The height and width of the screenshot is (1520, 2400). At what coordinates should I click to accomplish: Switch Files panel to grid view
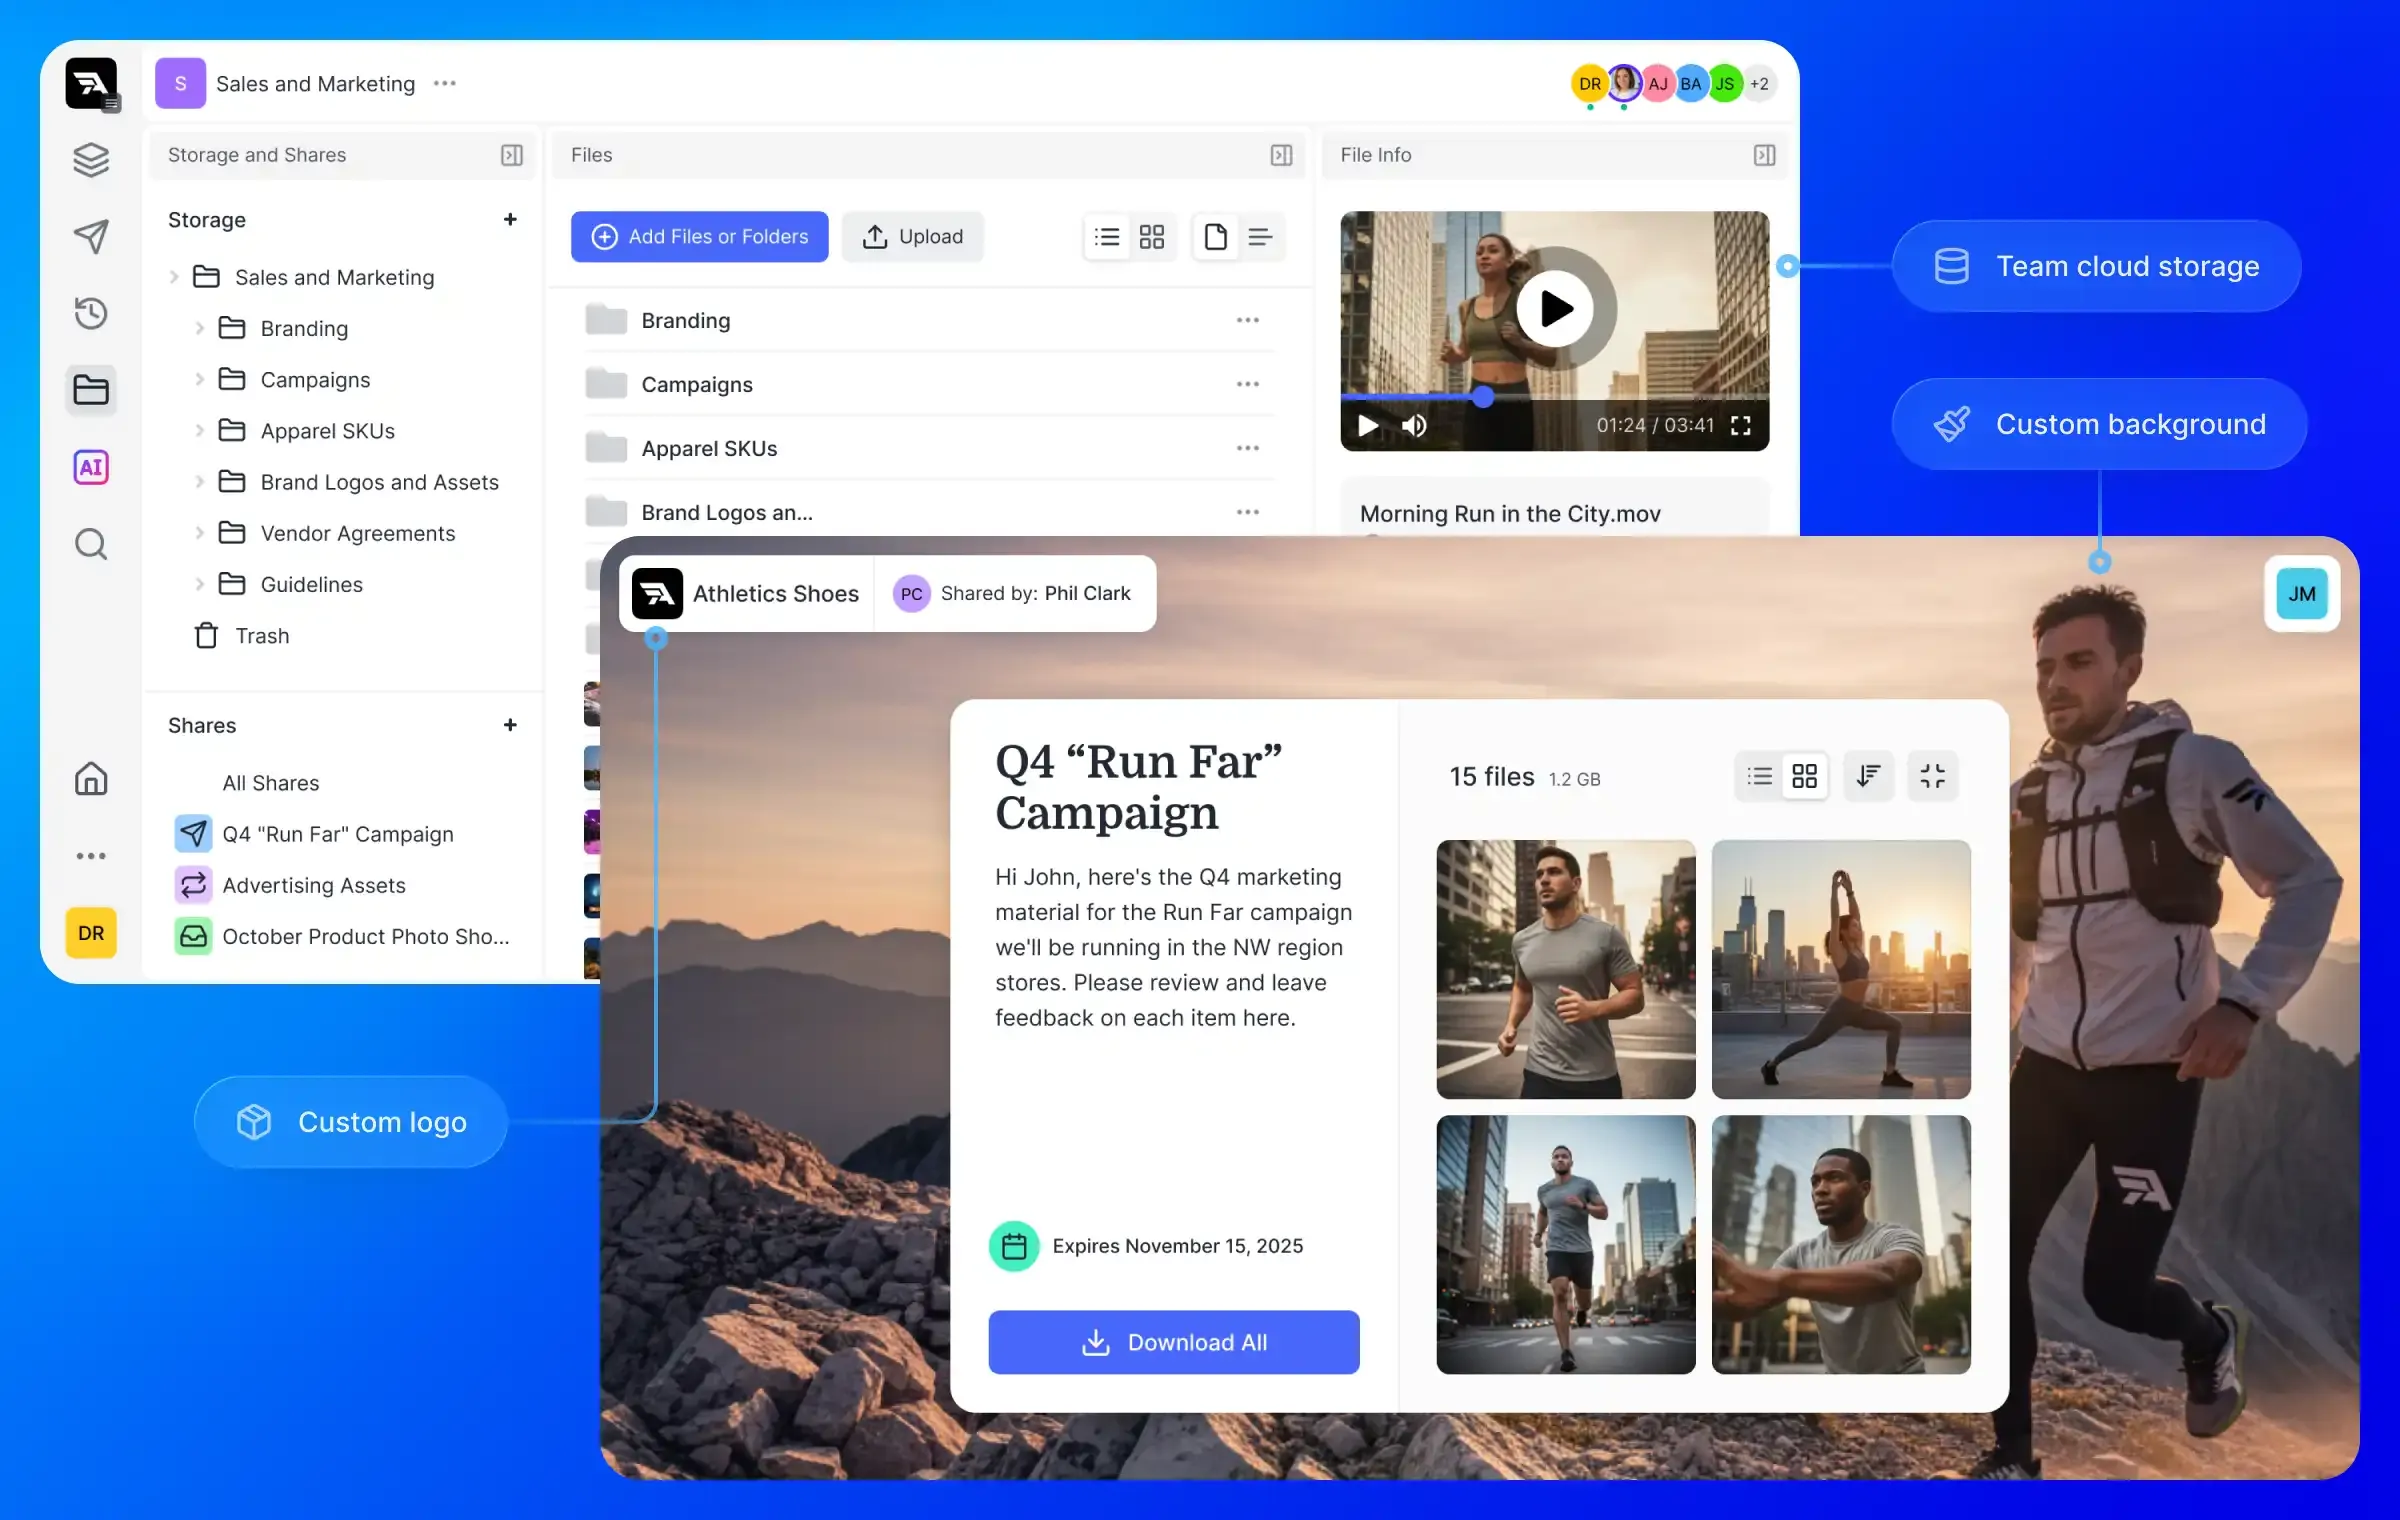click(x=1152, y=237)
